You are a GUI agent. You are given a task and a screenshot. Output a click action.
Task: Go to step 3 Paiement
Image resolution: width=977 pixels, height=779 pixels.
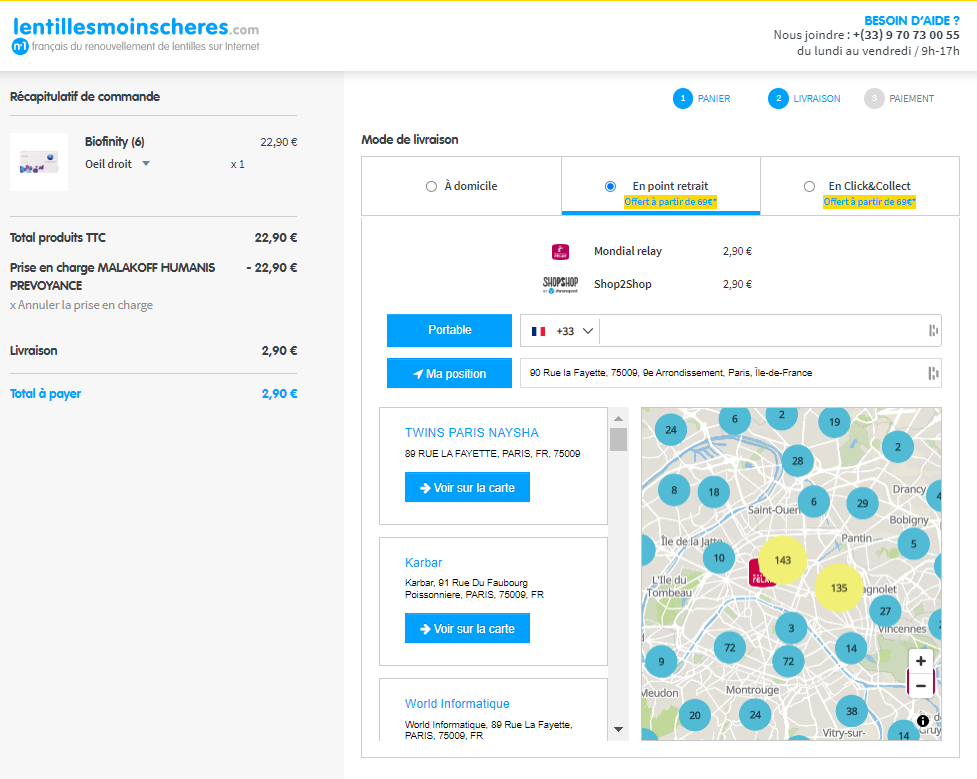899,98
